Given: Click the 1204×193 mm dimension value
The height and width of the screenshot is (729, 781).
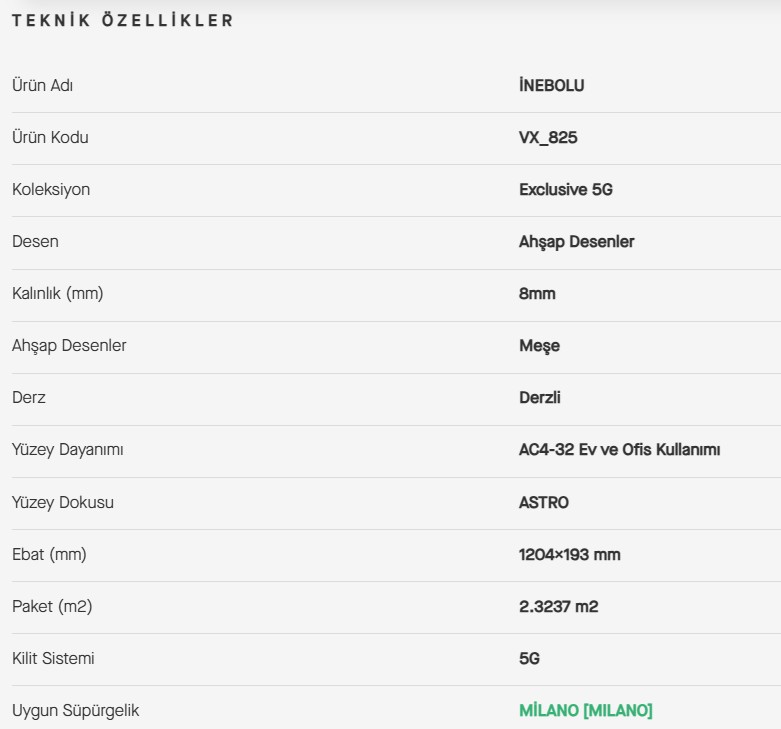Looking at the screenshot, I should tap(569, 554).
